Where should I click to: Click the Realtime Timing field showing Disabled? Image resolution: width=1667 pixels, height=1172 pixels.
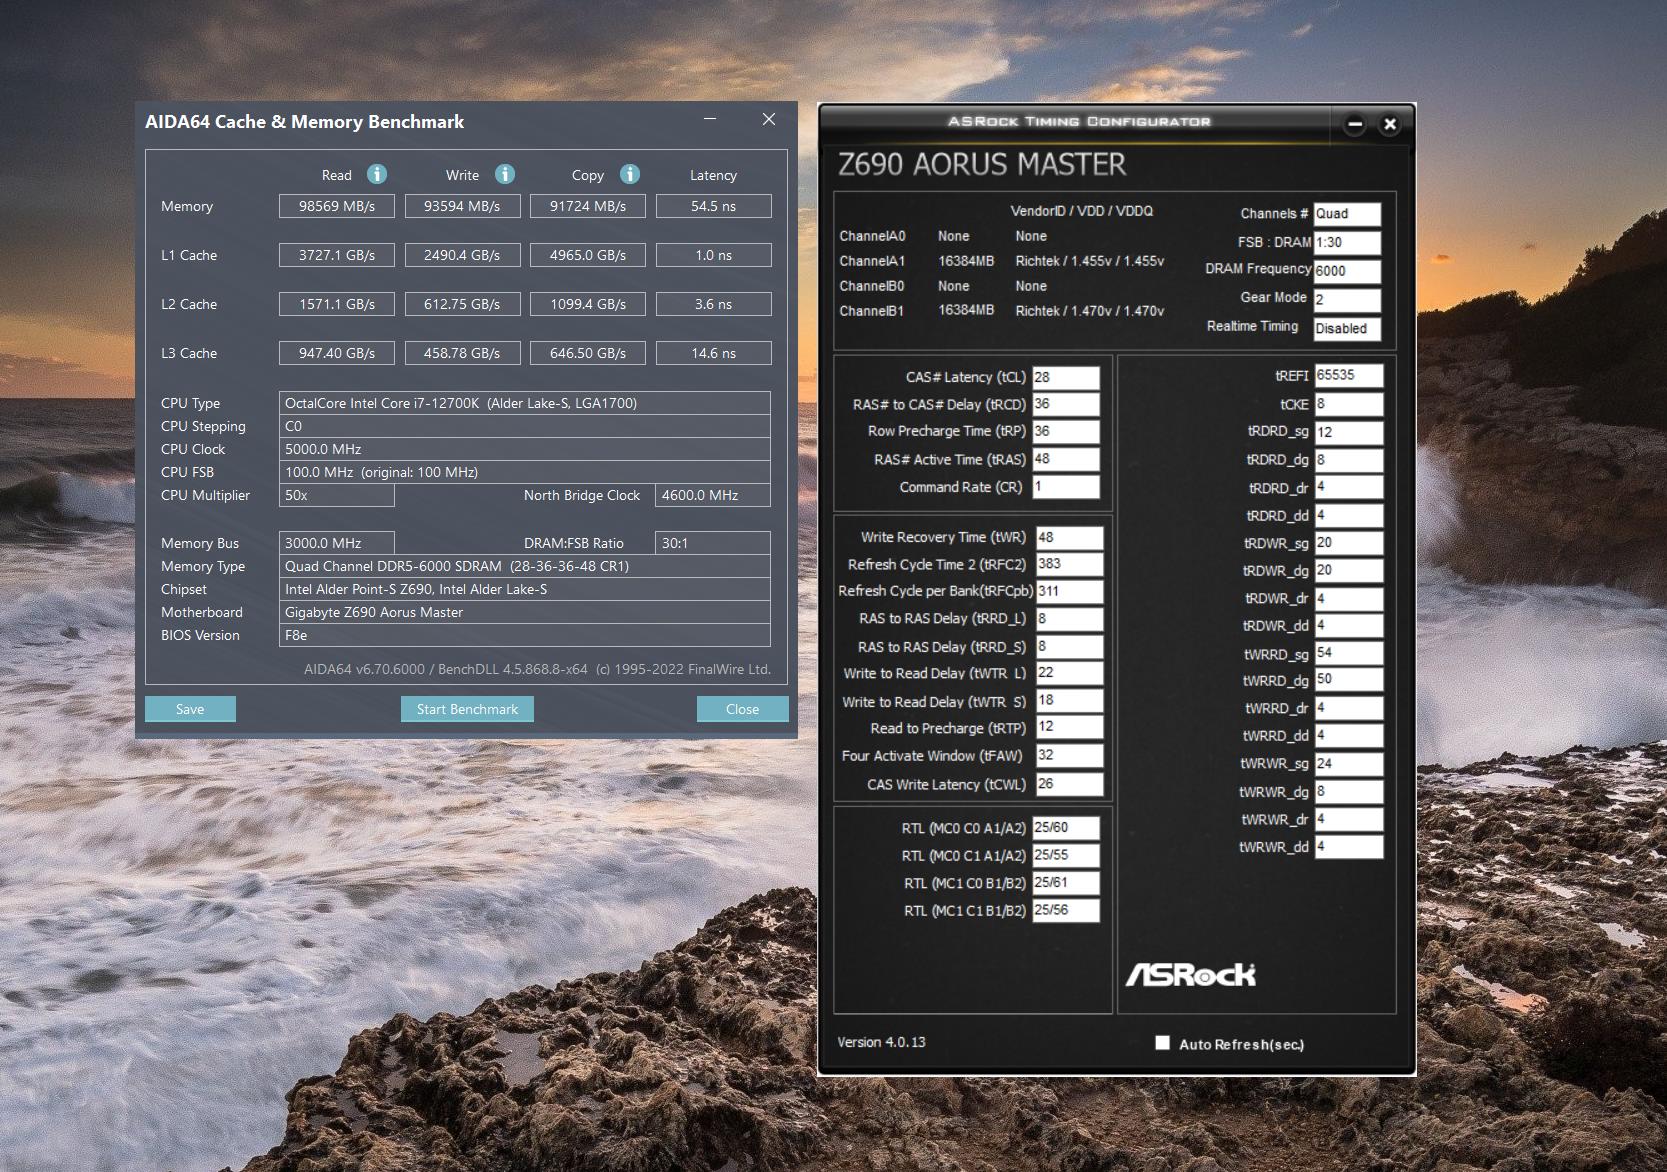click(x=1347, y=329)
